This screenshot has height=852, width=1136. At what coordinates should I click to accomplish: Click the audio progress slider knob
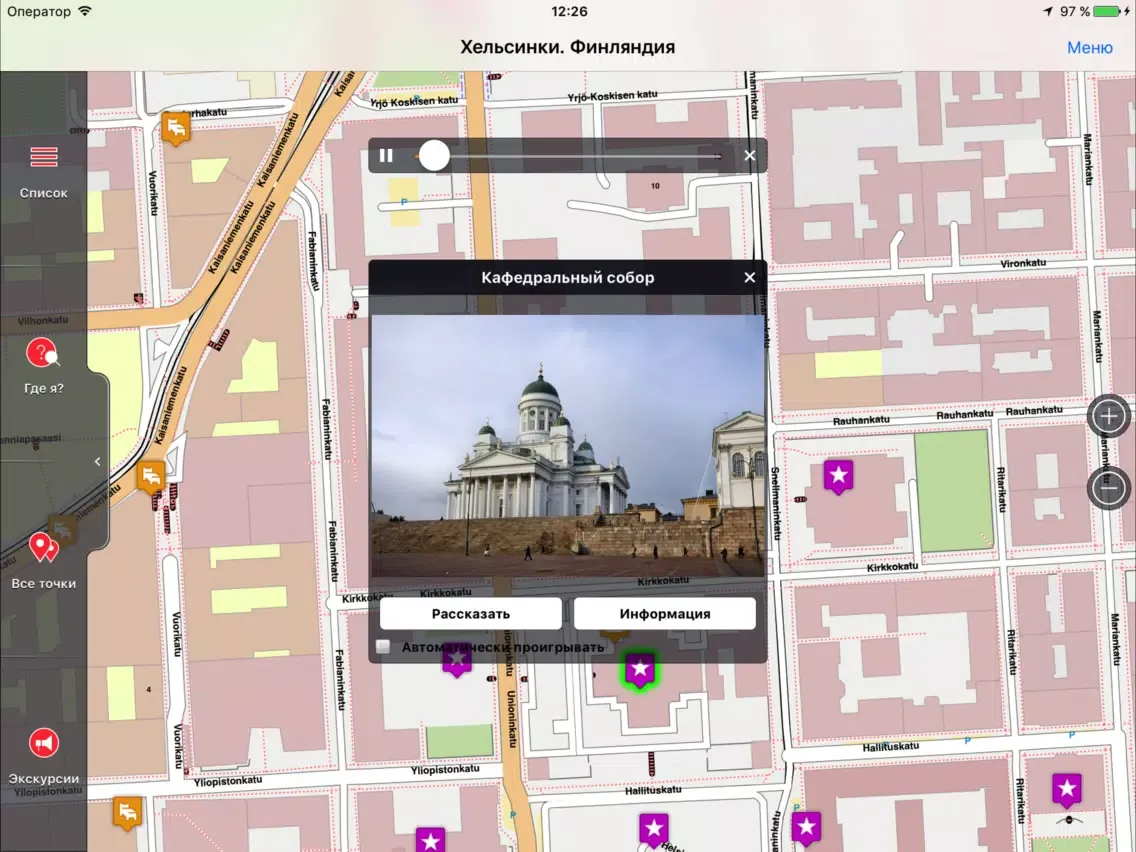[x=434, y=156]
